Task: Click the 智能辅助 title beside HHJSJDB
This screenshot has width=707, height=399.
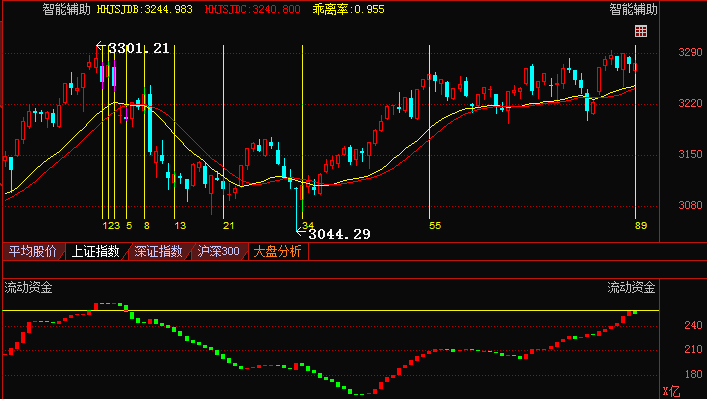Action: pyautogui.click(x=67, y=9)
